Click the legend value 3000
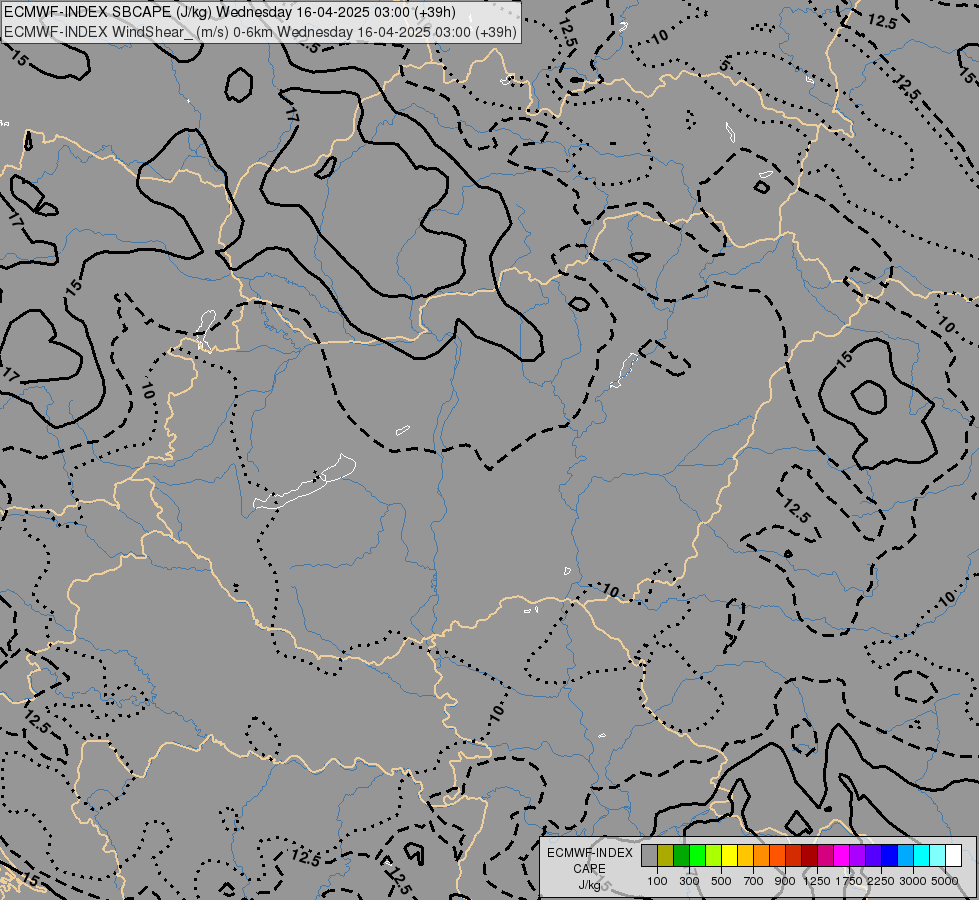 pos(913,881)
